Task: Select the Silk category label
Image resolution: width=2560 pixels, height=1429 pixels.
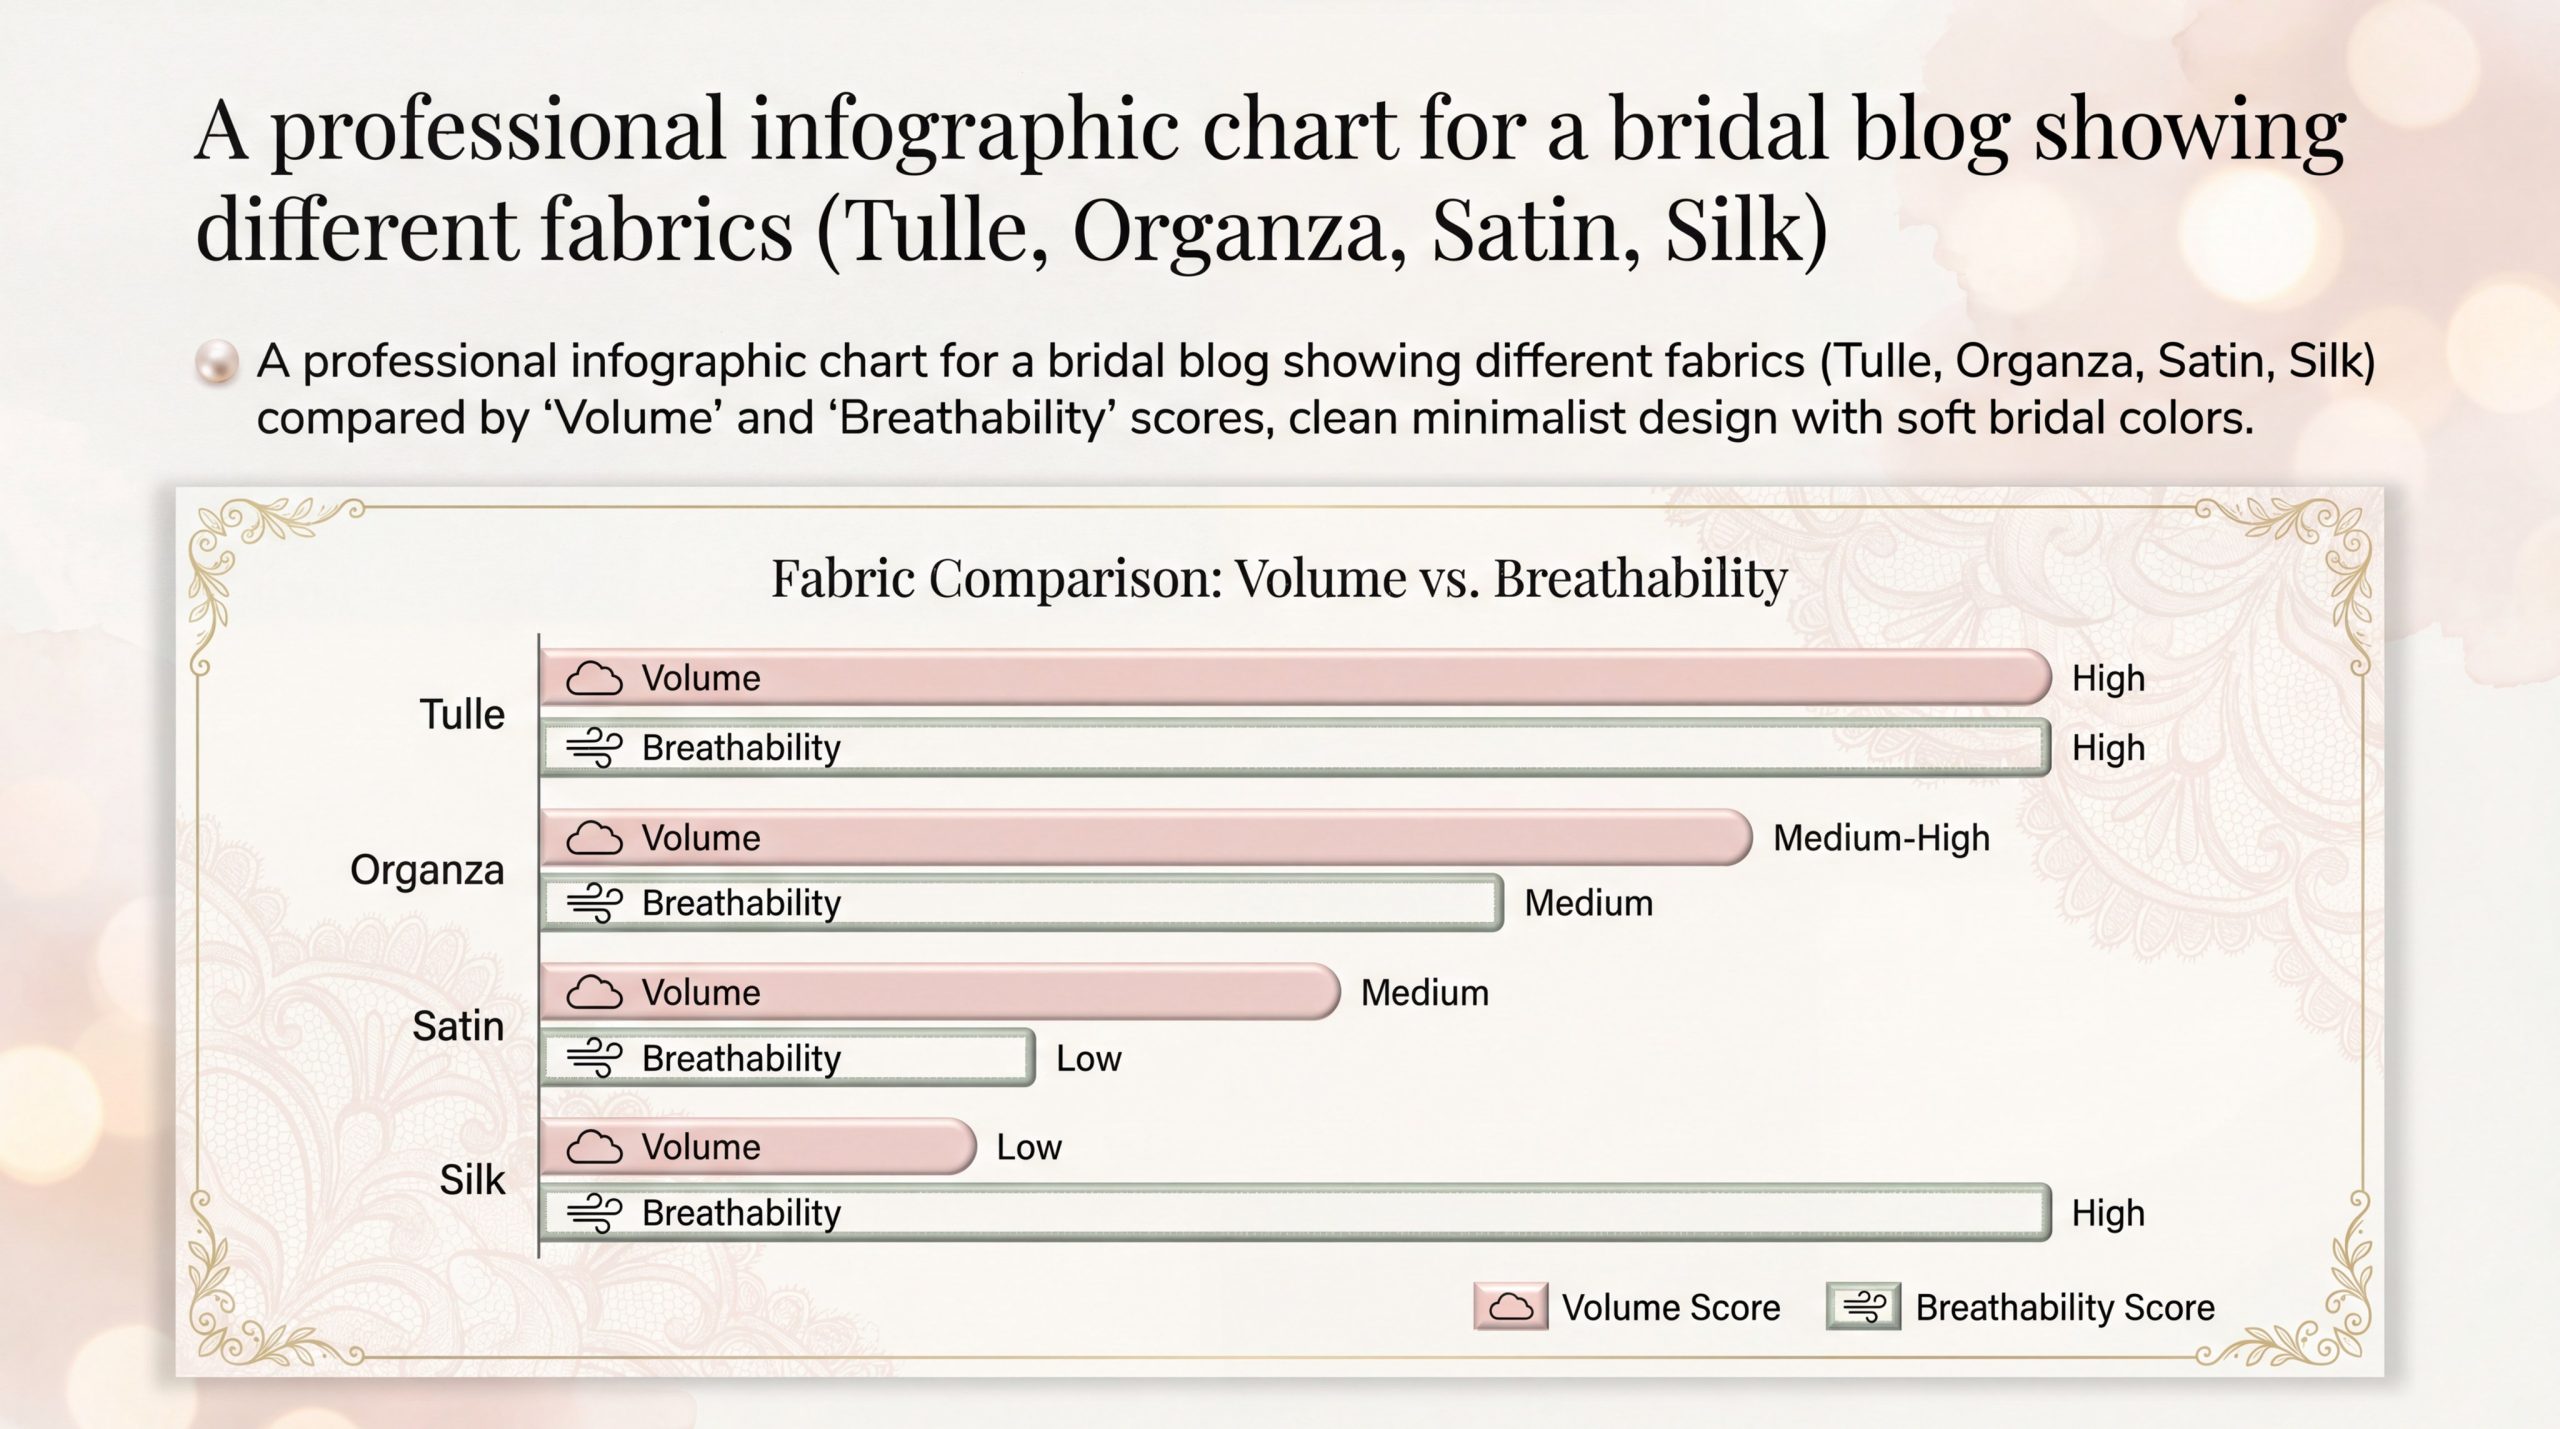Action: [472, 1180]
